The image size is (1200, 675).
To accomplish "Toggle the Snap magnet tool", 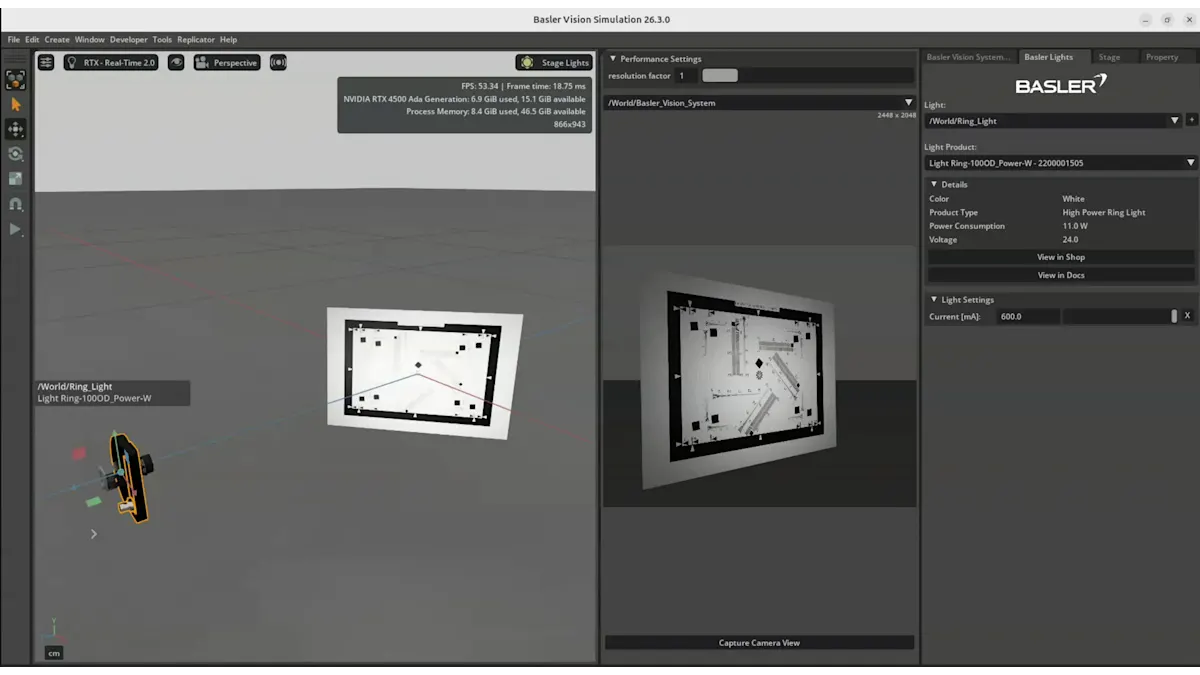I will tap(15, 204).
